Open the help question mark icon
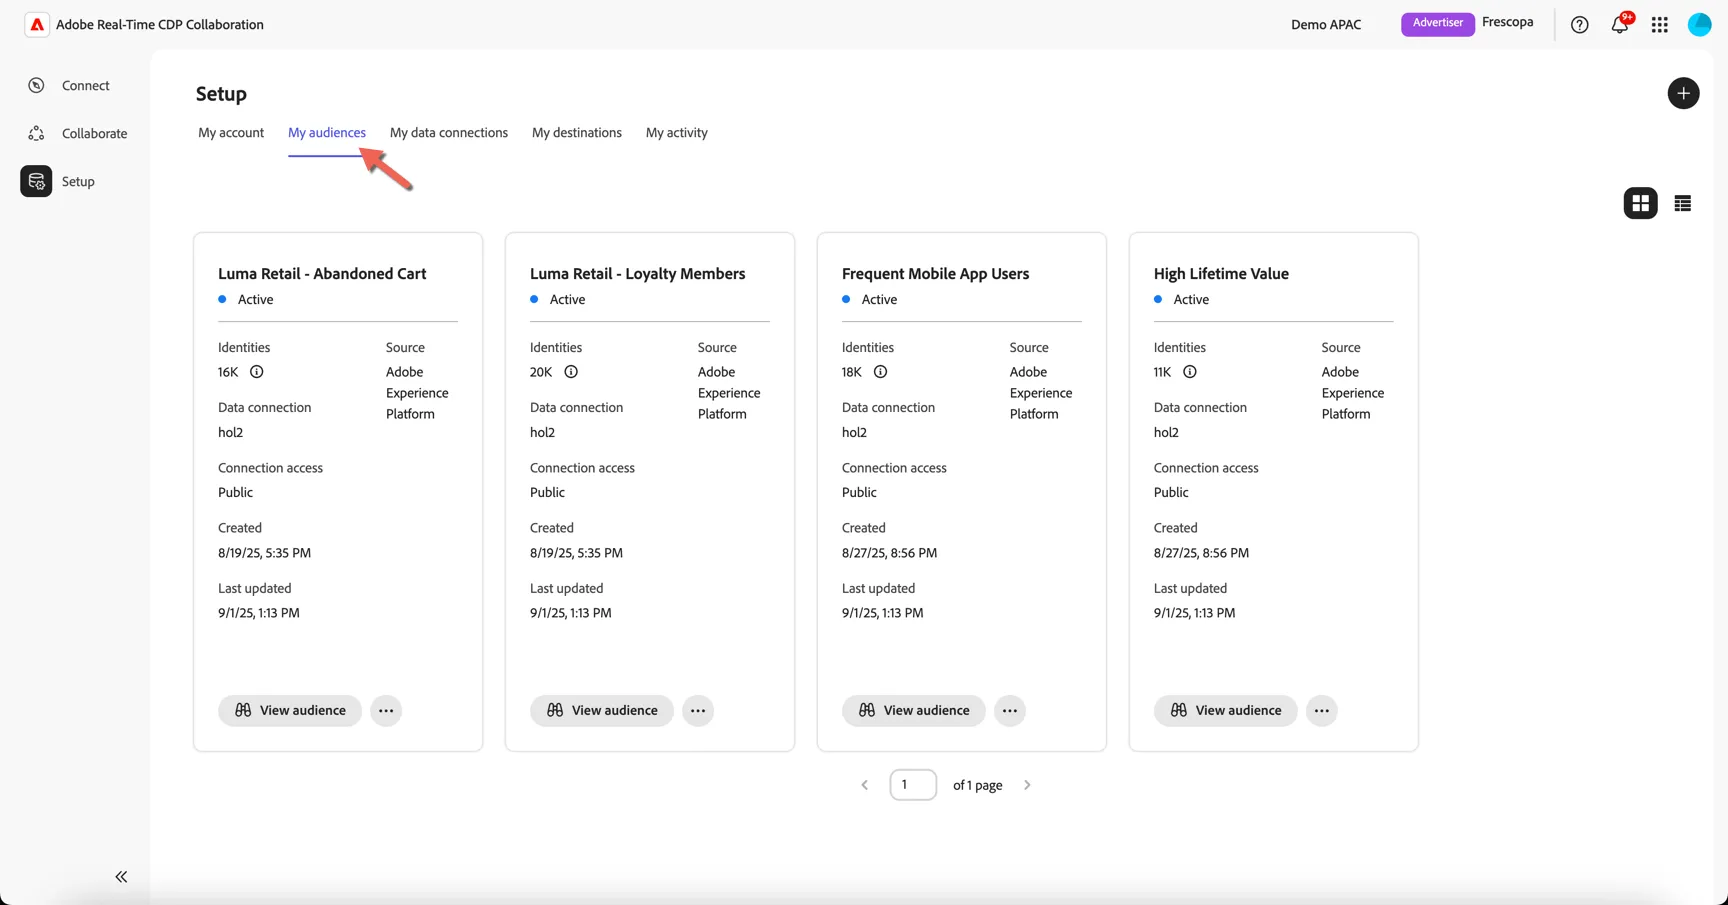This screenshot has width=1728, height=905. [x=1580, y=25]
